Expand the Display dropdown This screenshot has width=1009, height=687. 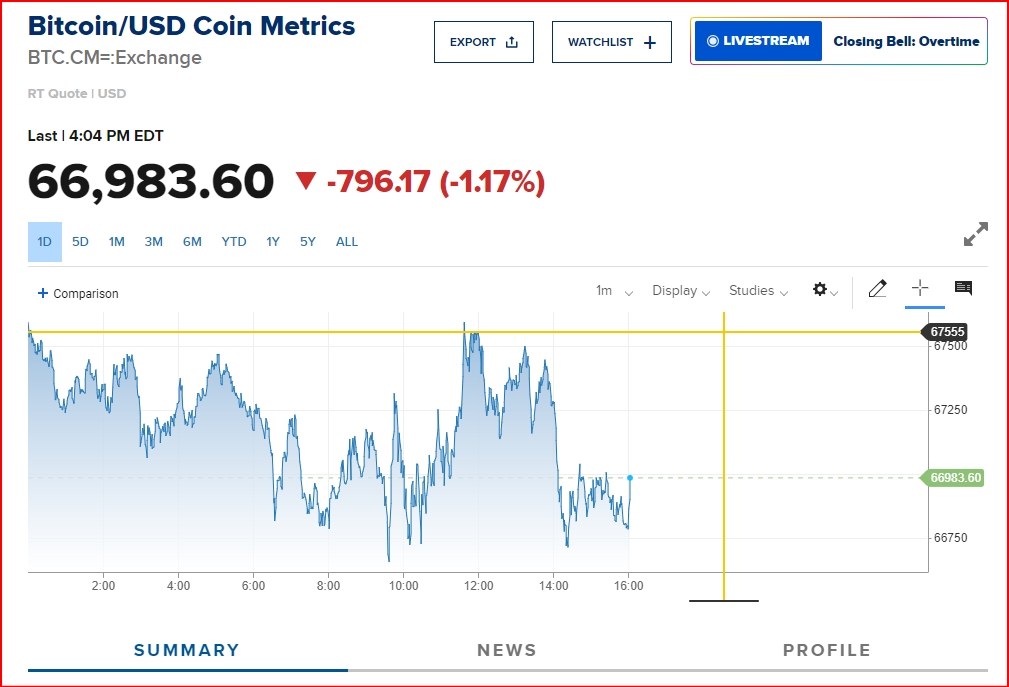tap(681, 291)
